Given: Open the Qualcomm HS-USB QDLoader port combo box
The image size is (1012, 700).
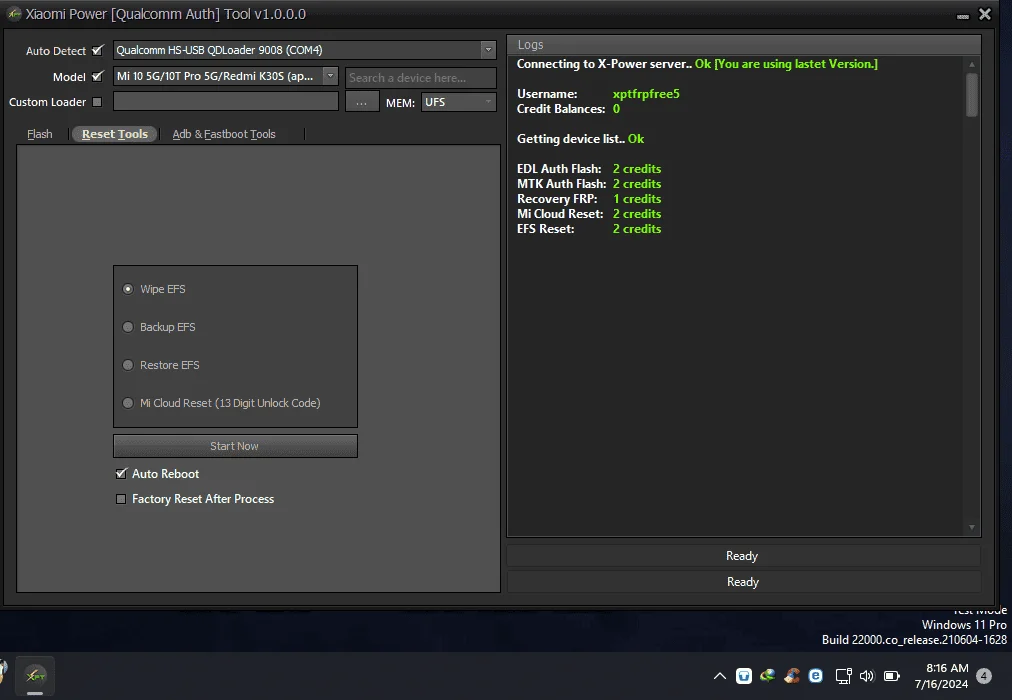Looking at the screenshot, I should point(305,50).
